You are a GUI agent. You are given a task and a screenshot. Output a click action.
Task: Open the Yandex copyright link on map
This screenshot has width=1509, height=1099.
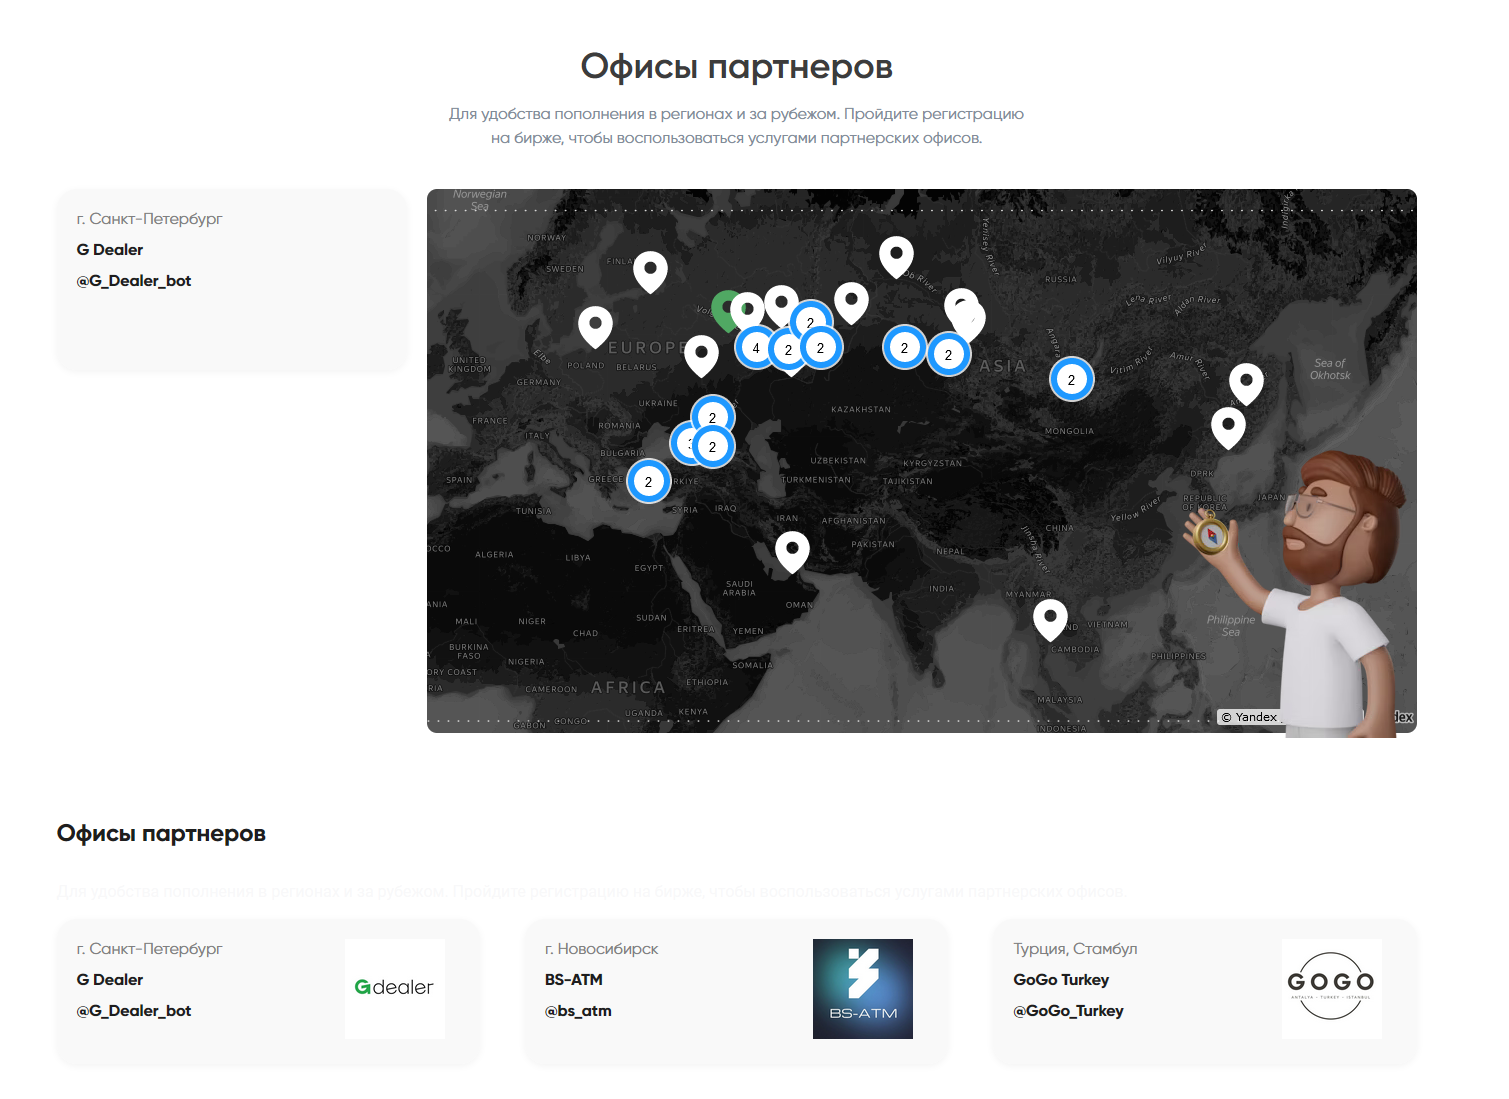coord(1249,717)
